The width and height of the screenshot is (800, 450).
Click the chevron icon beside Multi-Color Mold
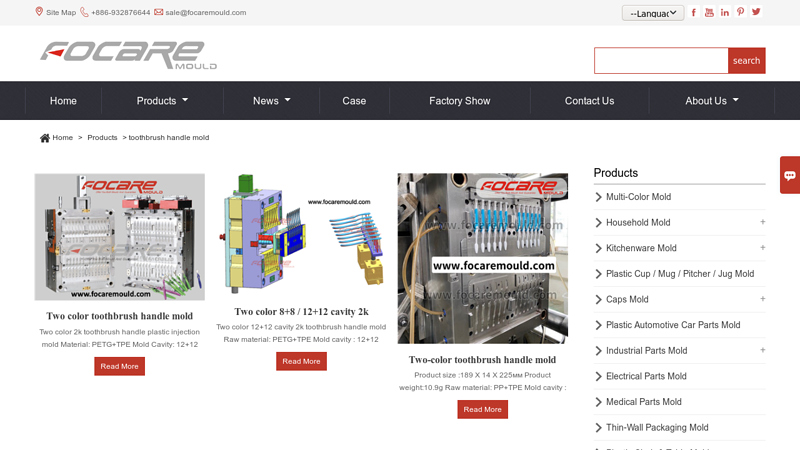tap(598, 197)
